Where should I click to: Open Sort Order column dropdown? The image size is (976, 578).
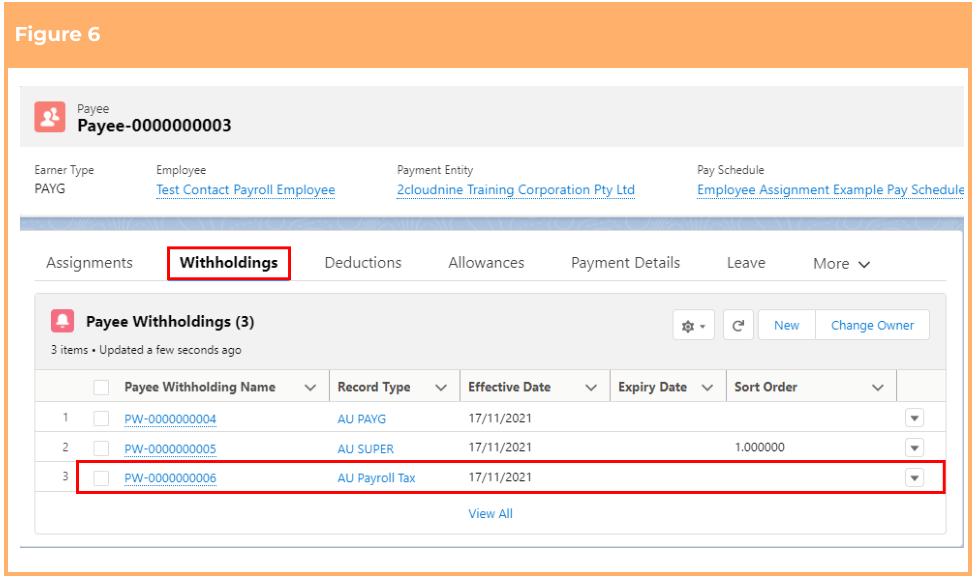pos(878,388)
